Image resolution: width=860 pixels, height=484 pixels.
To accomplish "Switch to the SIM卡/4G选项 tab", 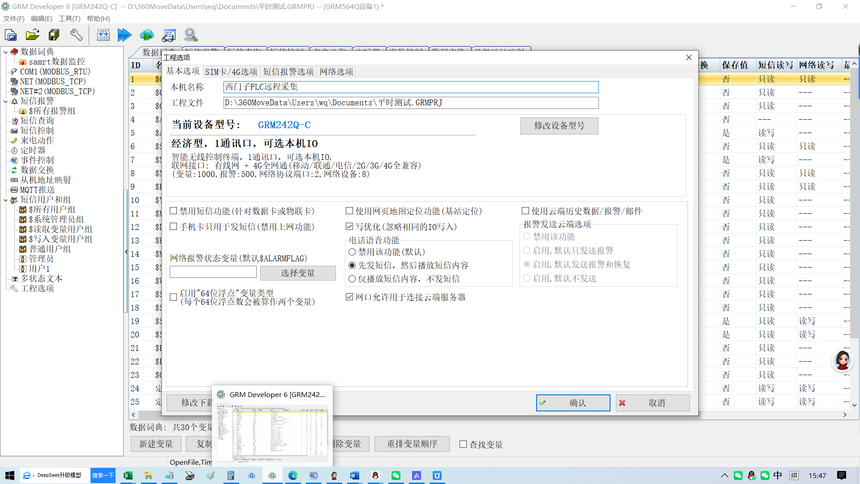I will 231,72.
